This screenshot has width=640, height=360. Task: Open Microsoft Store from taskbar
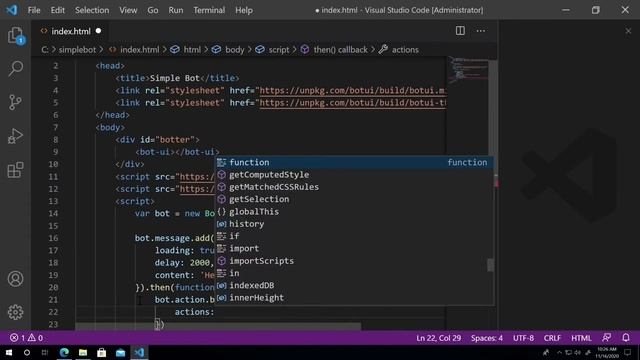point(102,353)
